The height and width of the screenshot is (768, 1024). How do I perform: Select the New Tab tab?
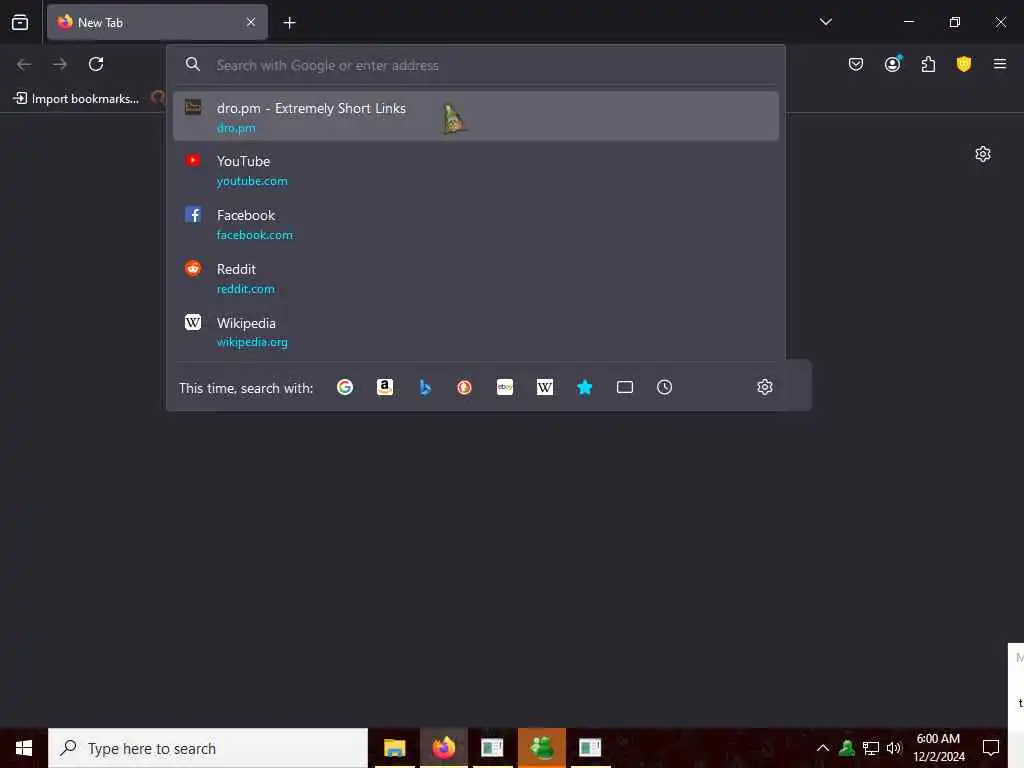(157, 22)
